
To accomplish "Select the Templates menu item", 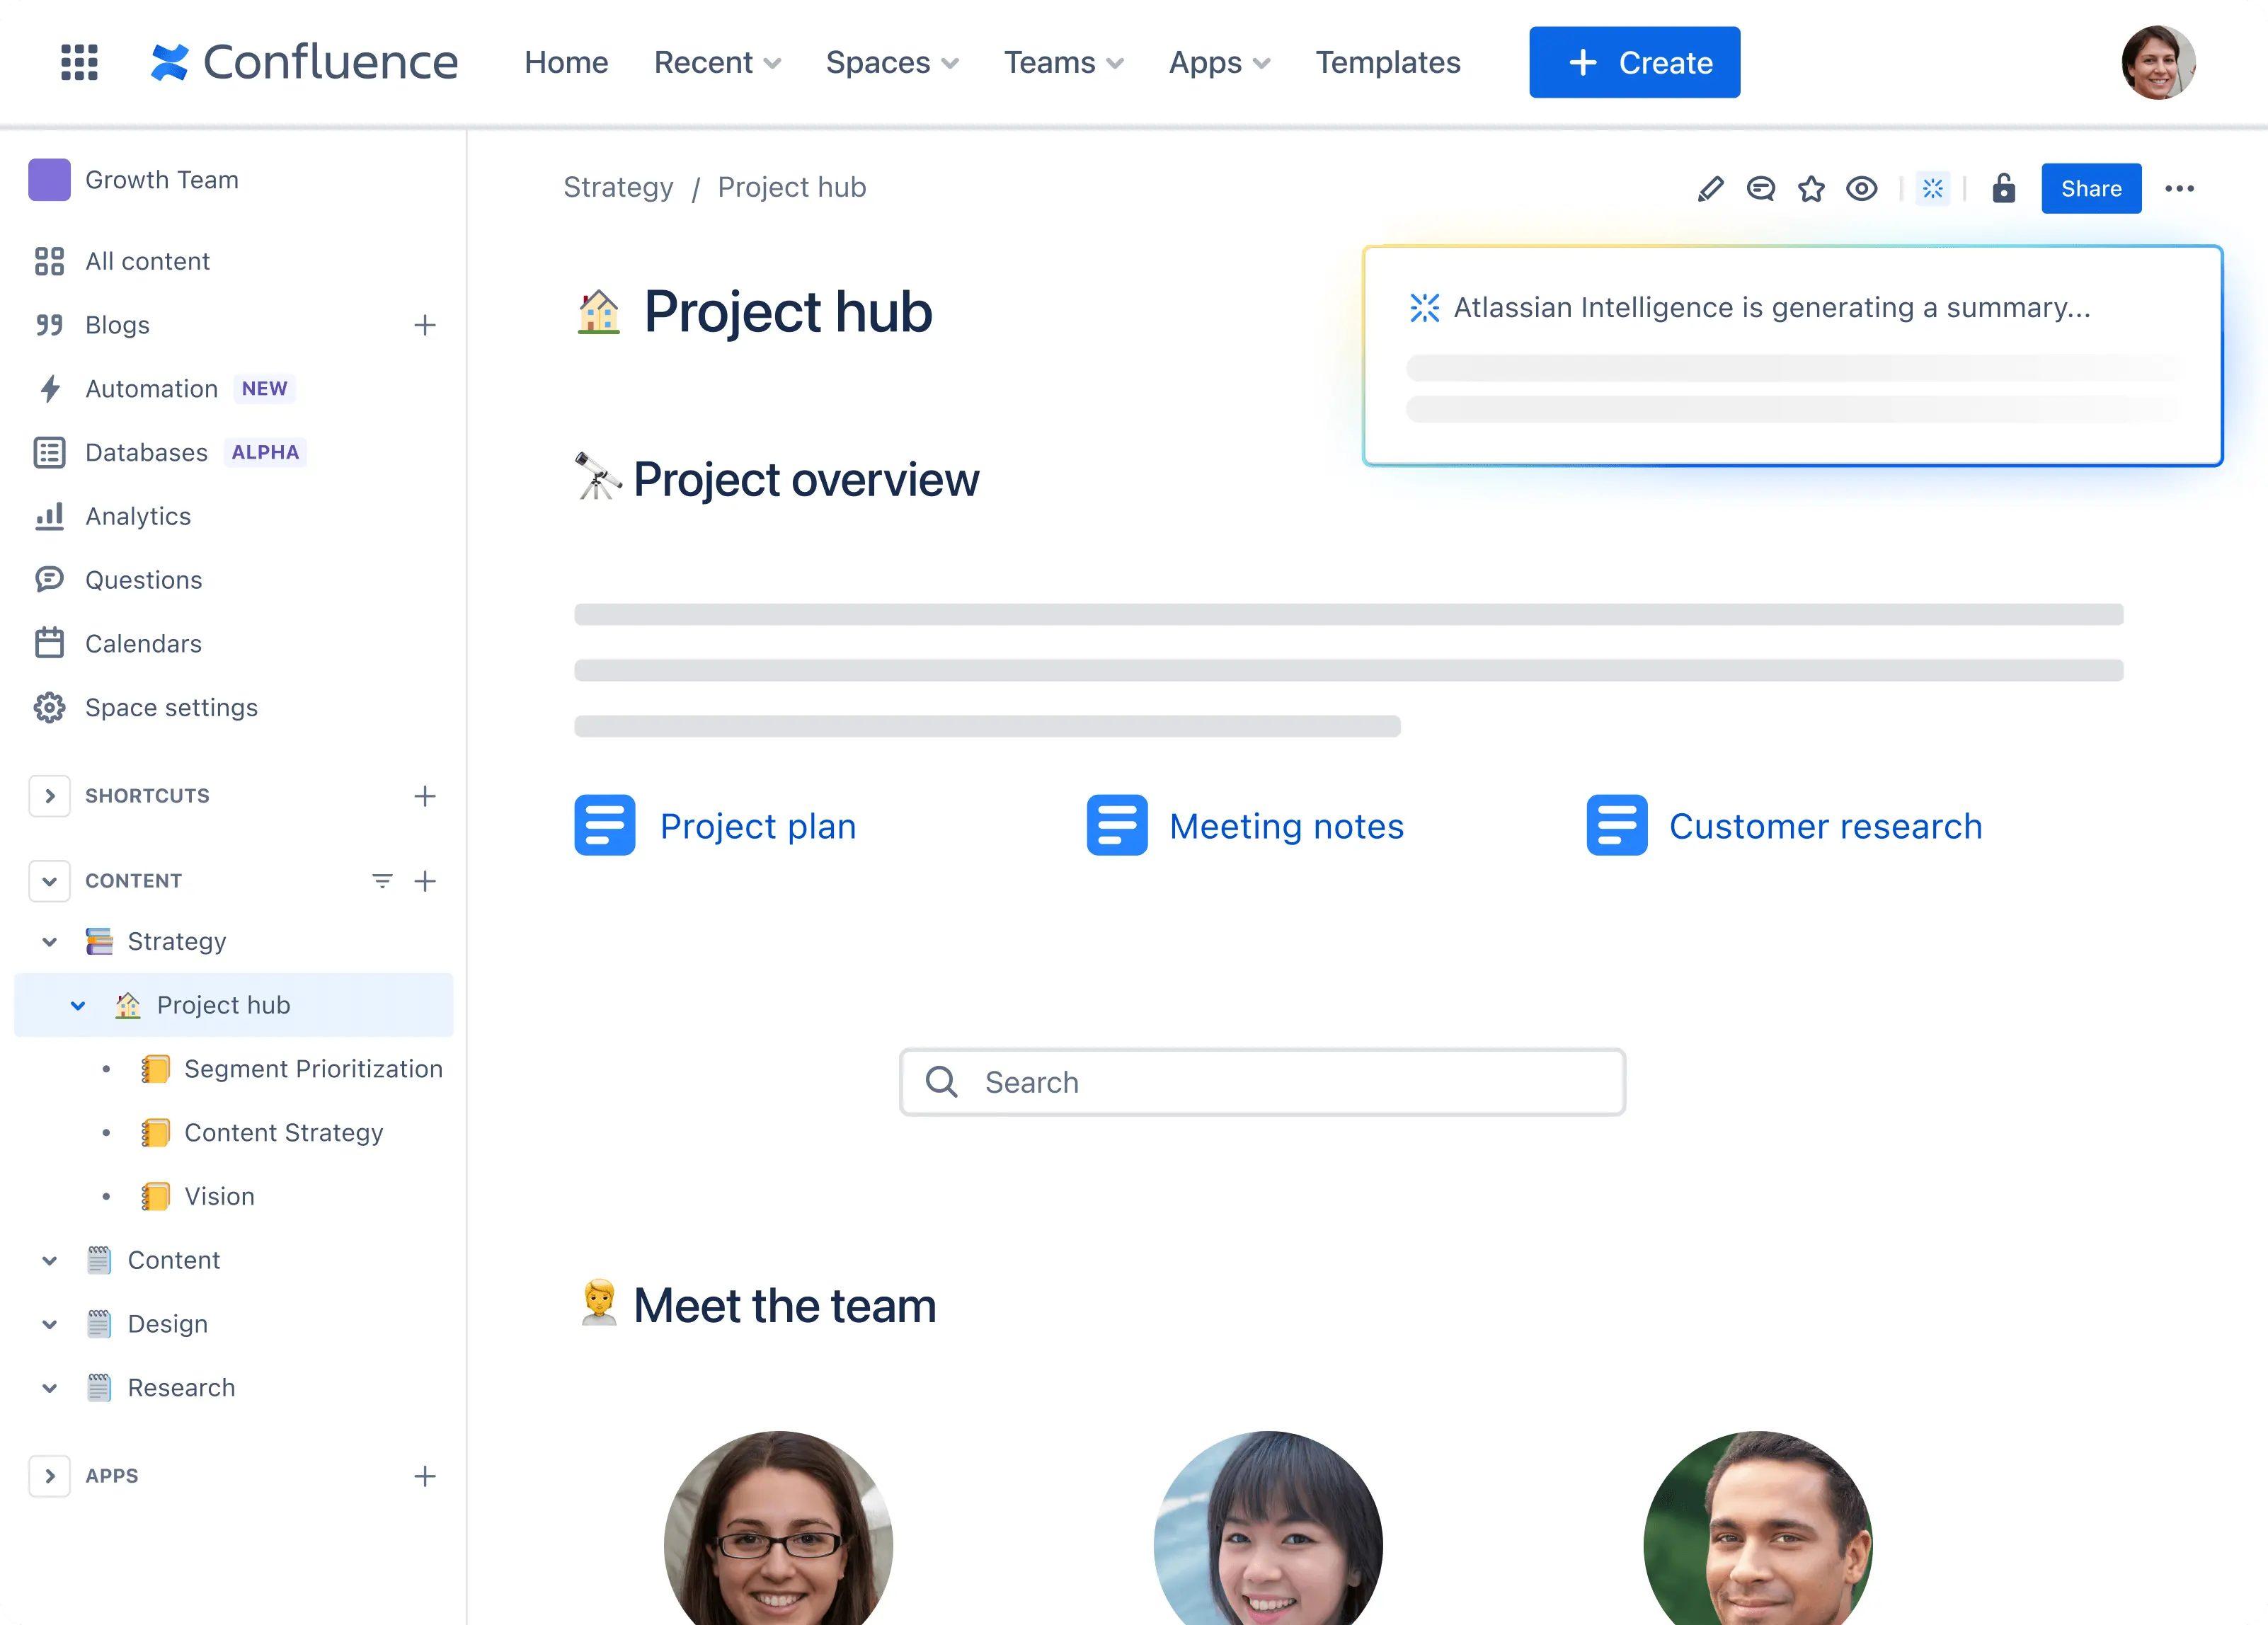I will click(x=1389, y=62).
